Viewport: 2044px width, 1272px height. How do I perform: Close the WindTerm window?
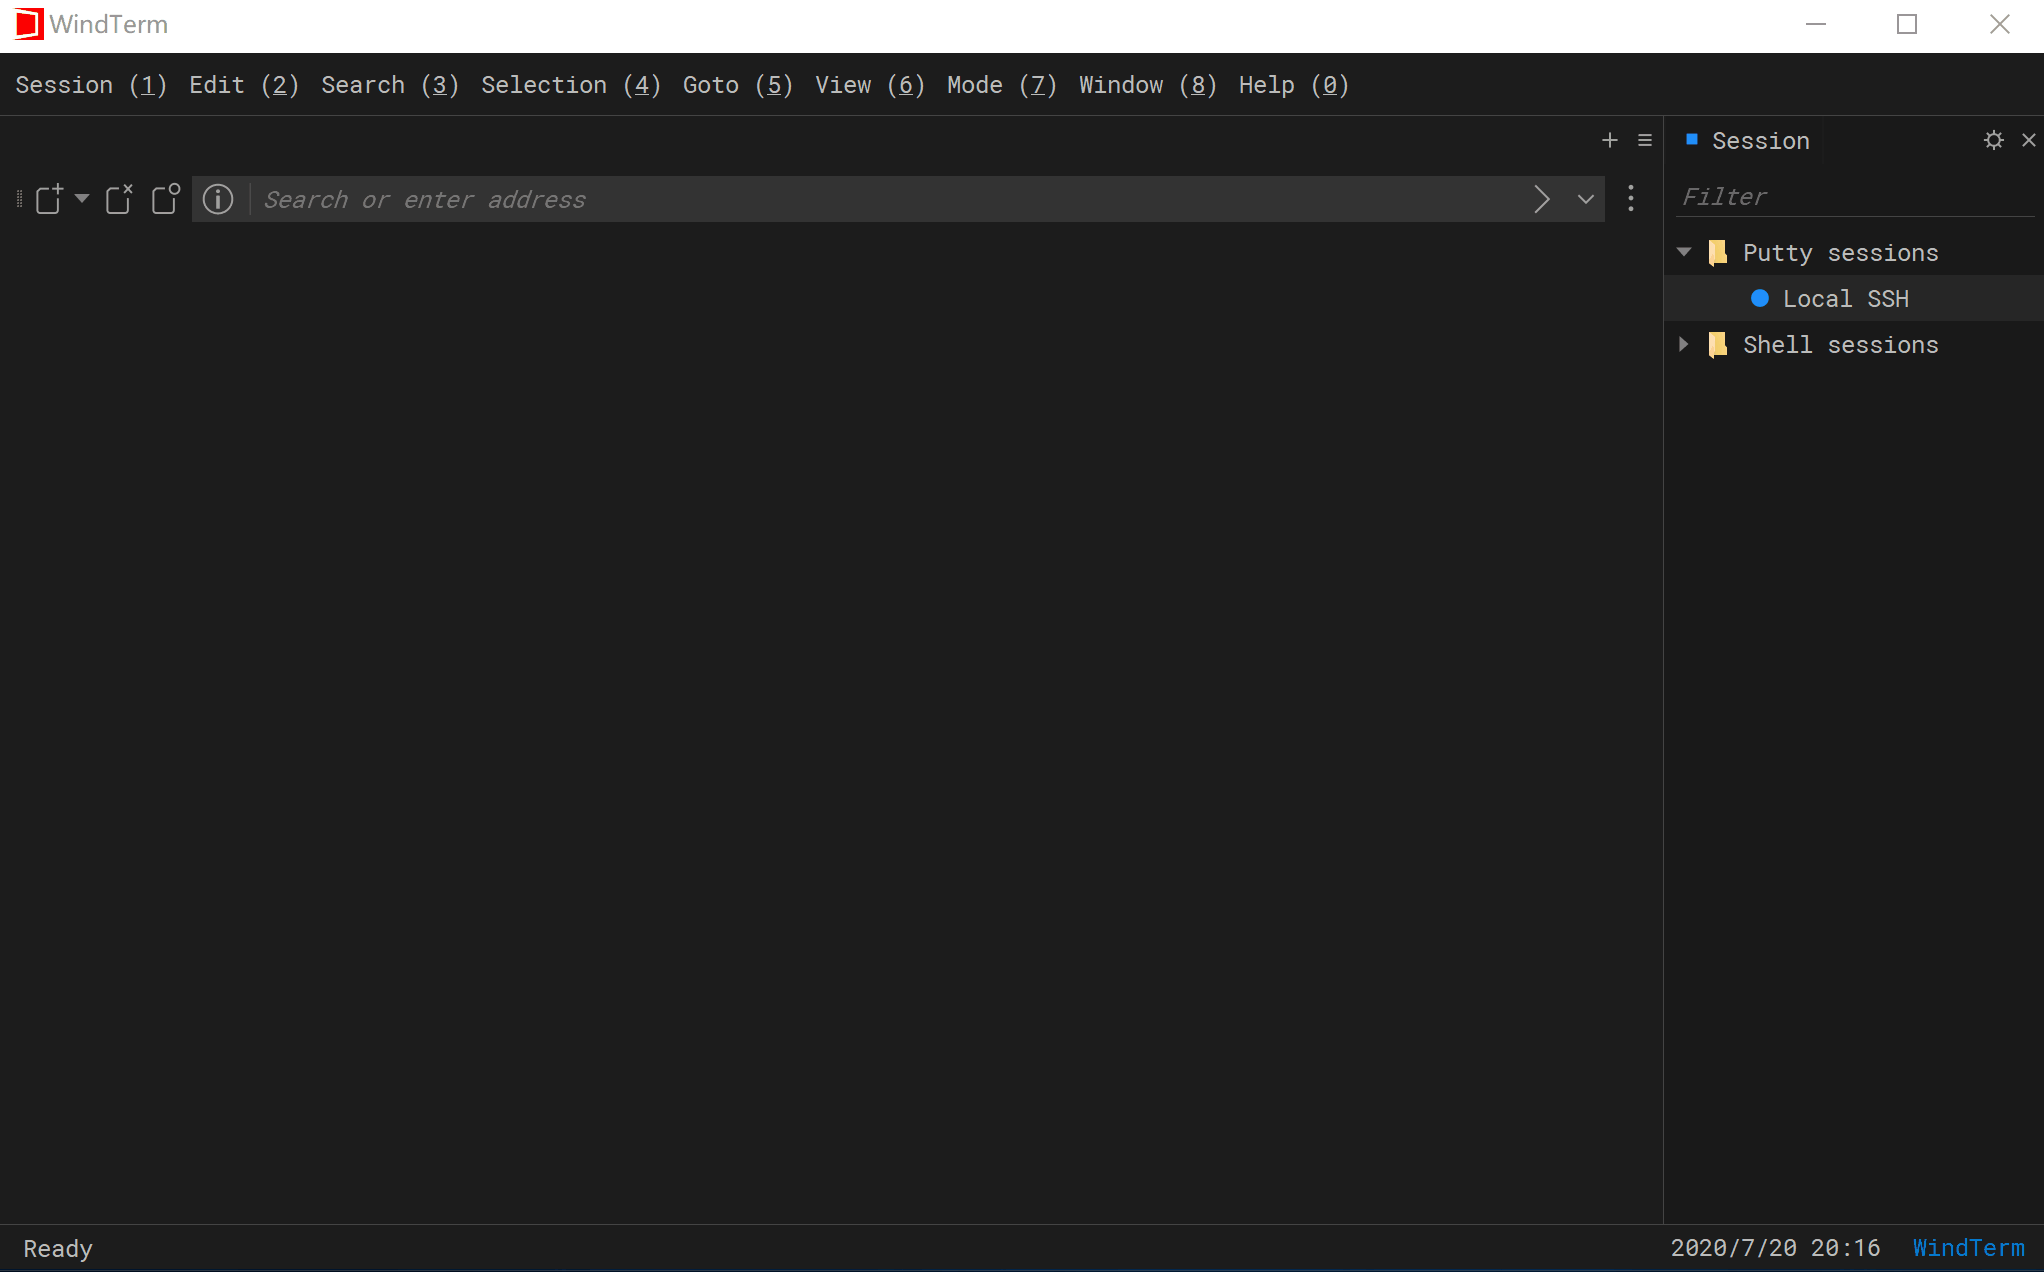tap(1999, 24)
